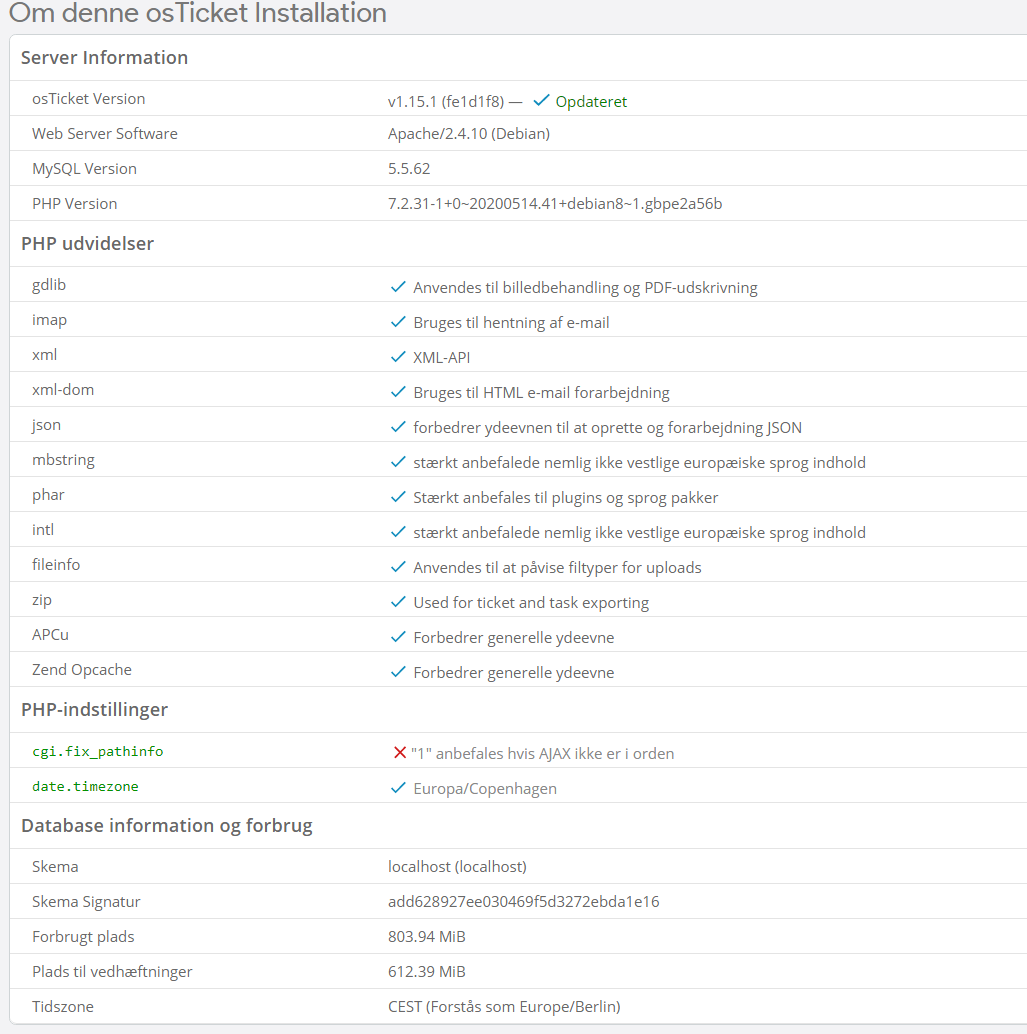
Task: Click the checkmark icon in imap row
Action: click(x=398, y=322)
